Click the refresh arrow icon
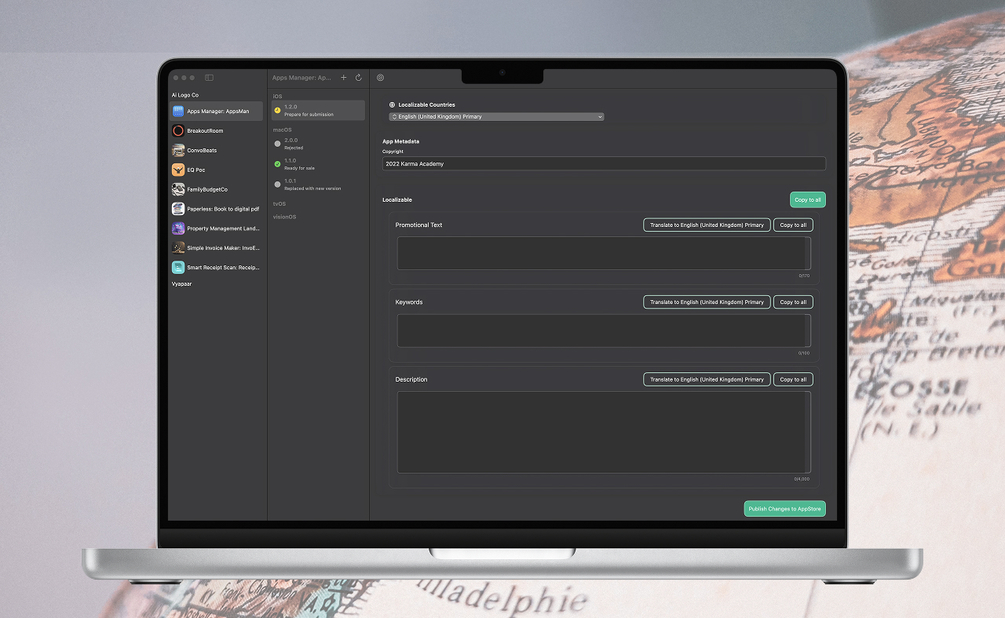 tap(358, 78)
